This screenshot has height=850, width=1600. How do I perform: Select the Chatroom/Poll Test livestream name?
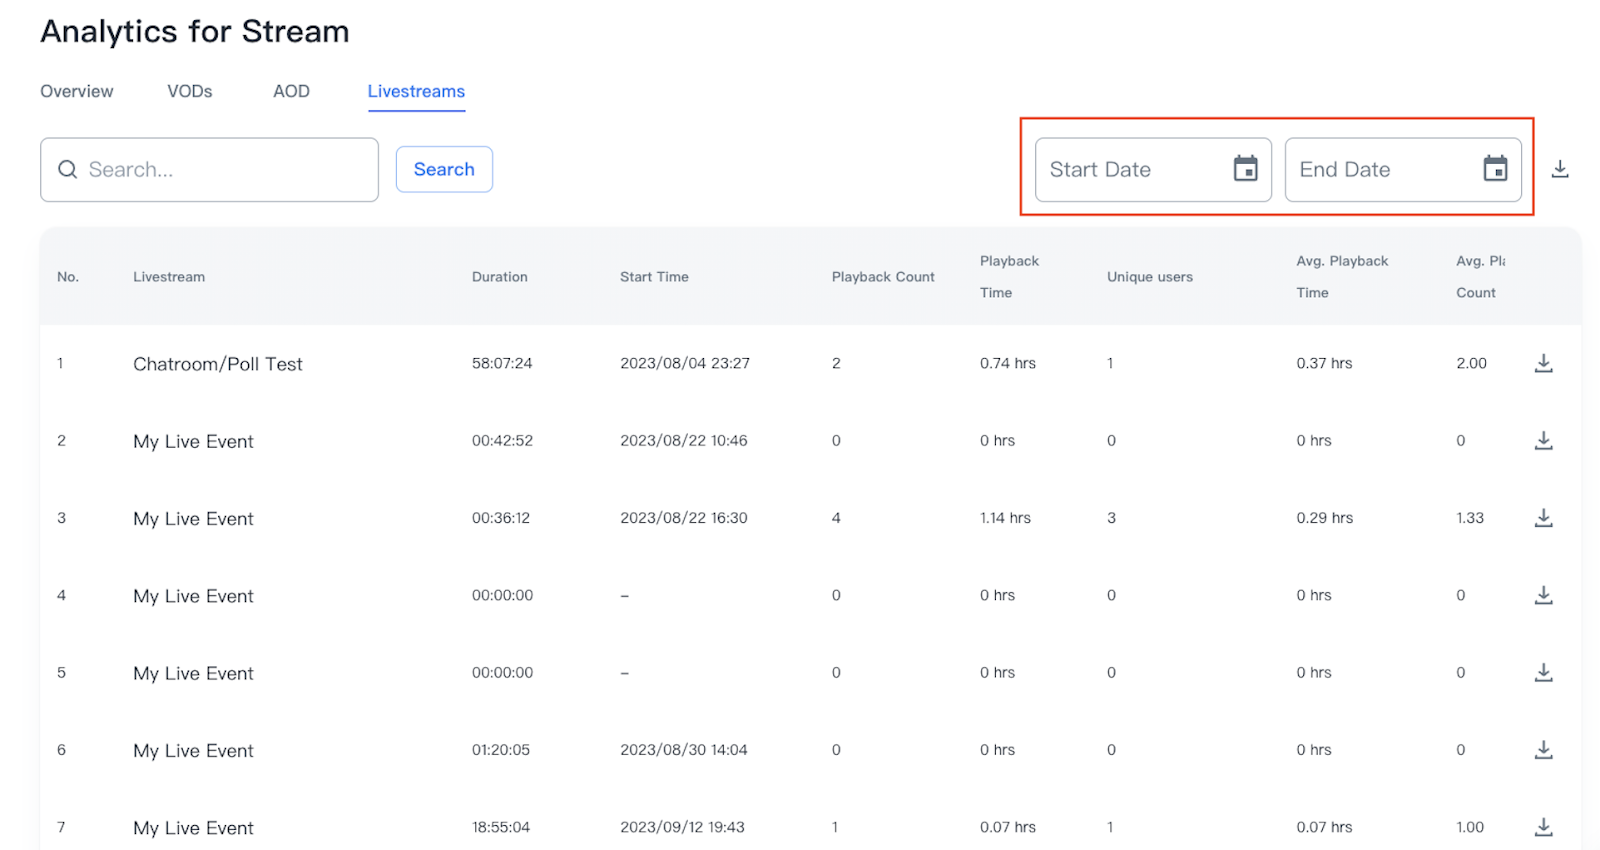tap(218, 364)
